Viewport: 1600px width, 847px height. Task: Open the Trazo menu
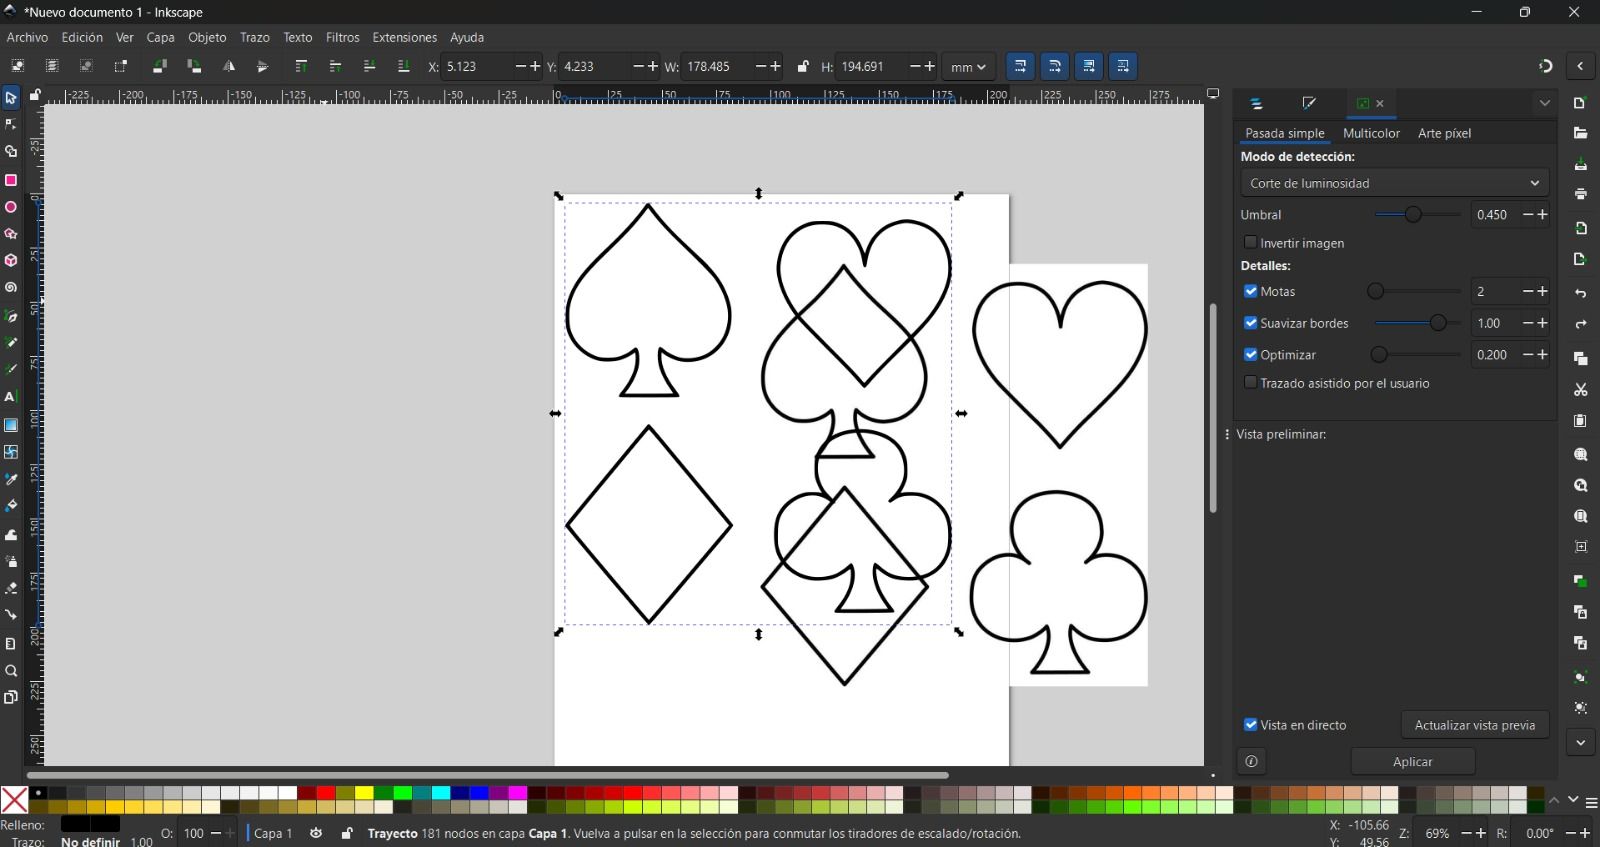click(x=254, y=37)
